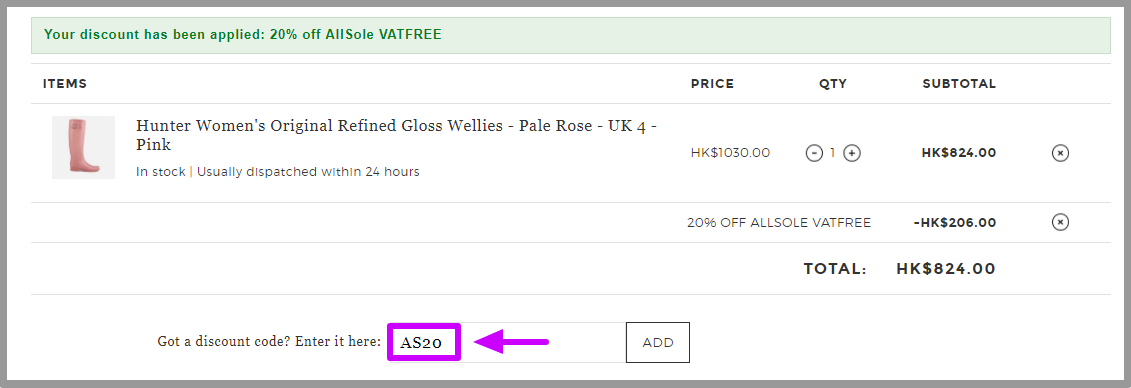The width and height of the screenshot is (1131, 388).
Task: Select the HK$1030.00 original price
Action: (730, 153)
